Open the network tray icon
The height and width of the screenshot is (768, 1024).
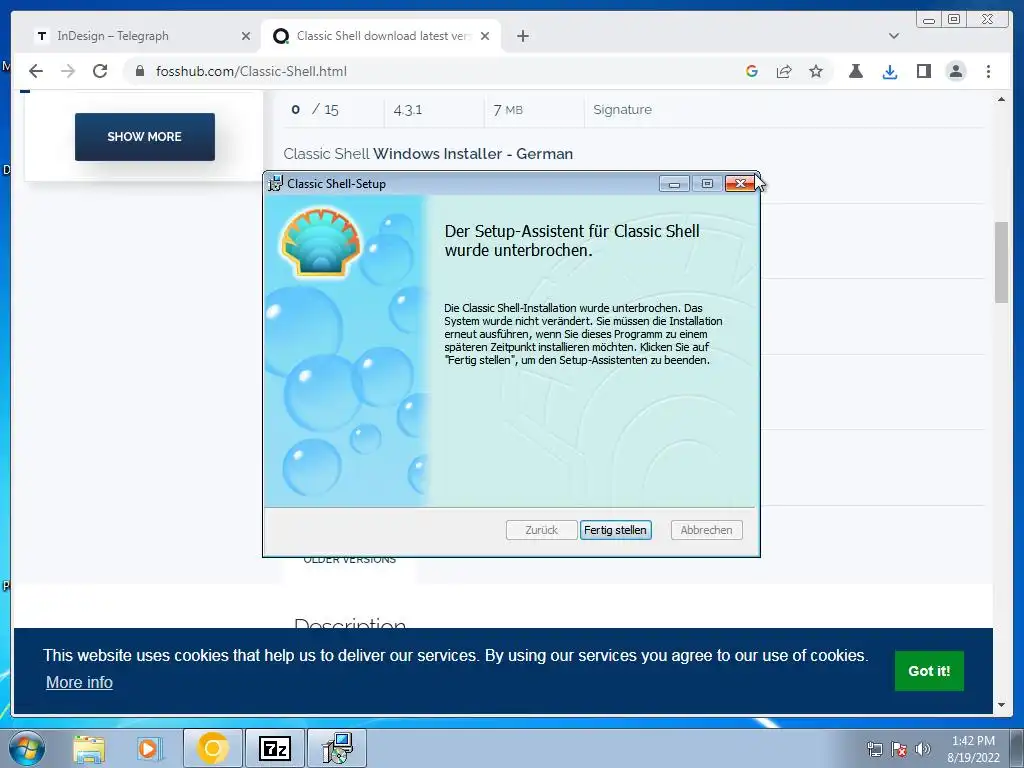coord(874,749)
